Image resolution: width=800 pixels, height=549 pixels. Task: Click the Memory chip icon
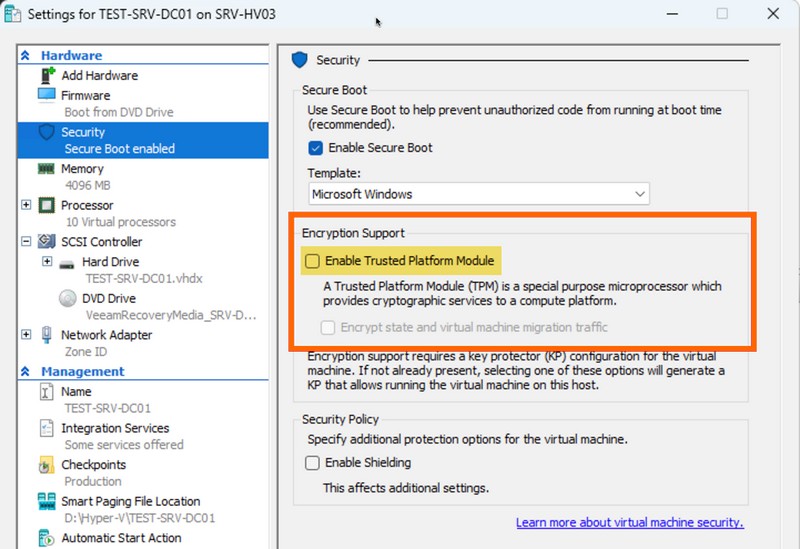click(46, 169)
